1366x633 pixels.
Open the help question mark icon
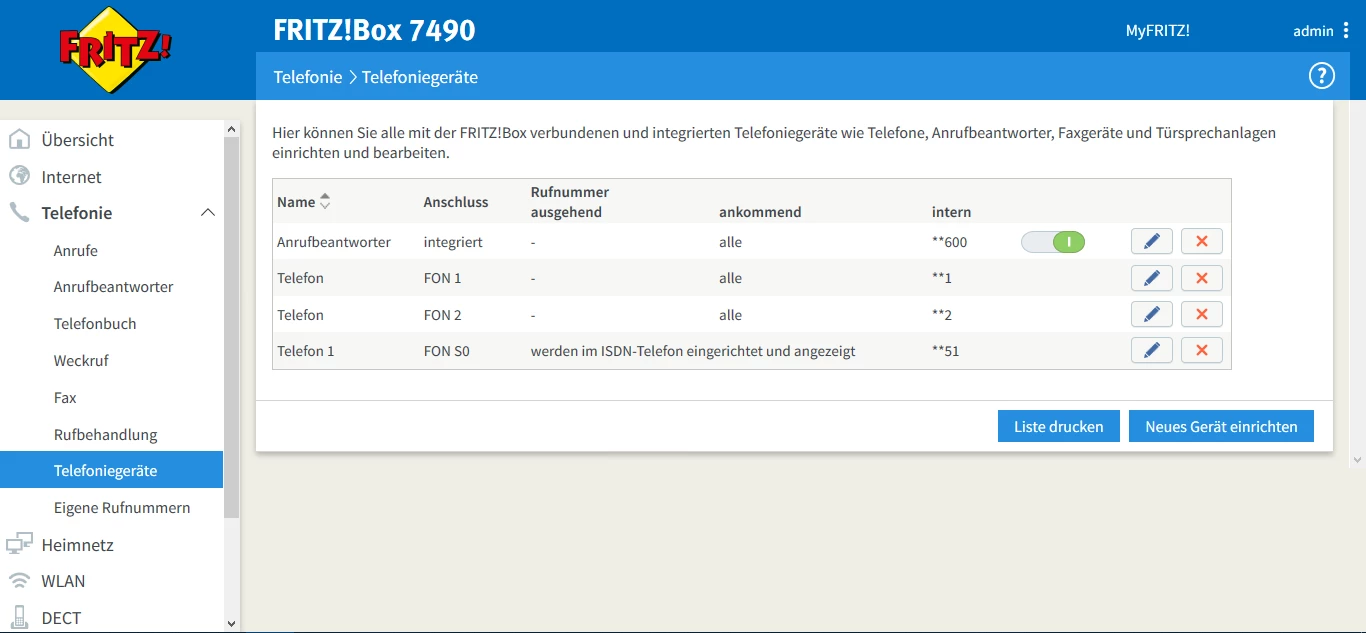tap(1322, 76)
